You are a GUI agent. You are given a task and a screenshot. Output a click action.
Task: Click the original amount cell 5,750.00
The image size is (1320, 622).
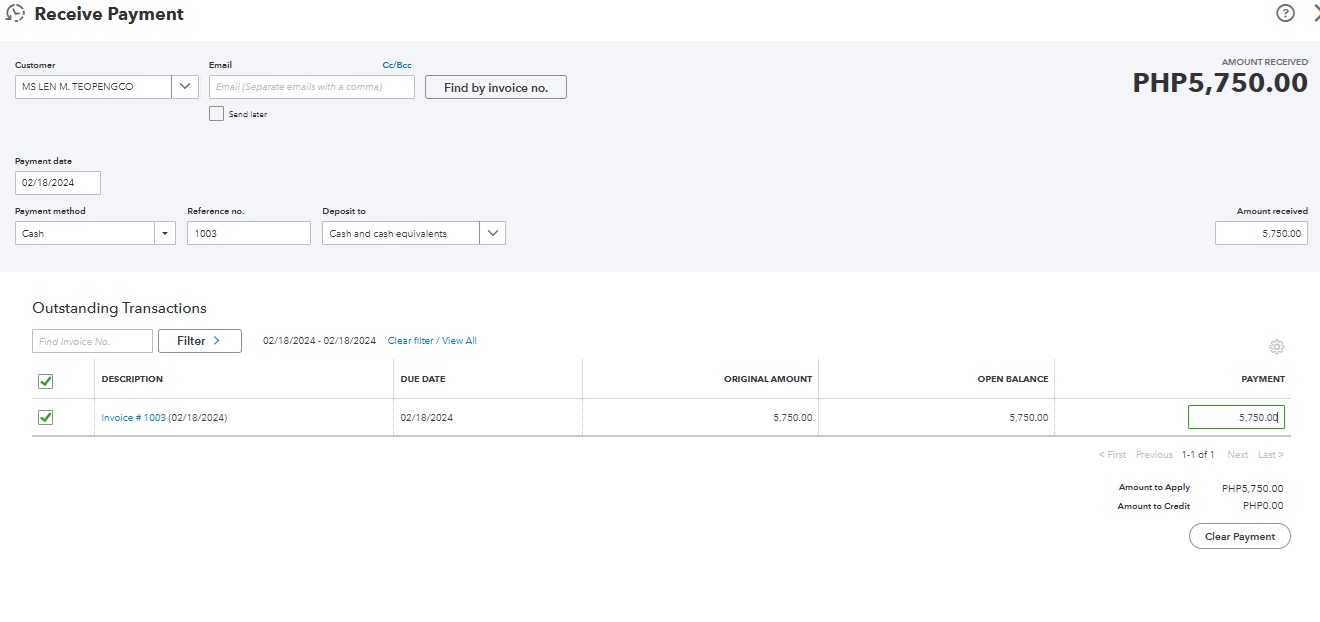tap(793, 418)
